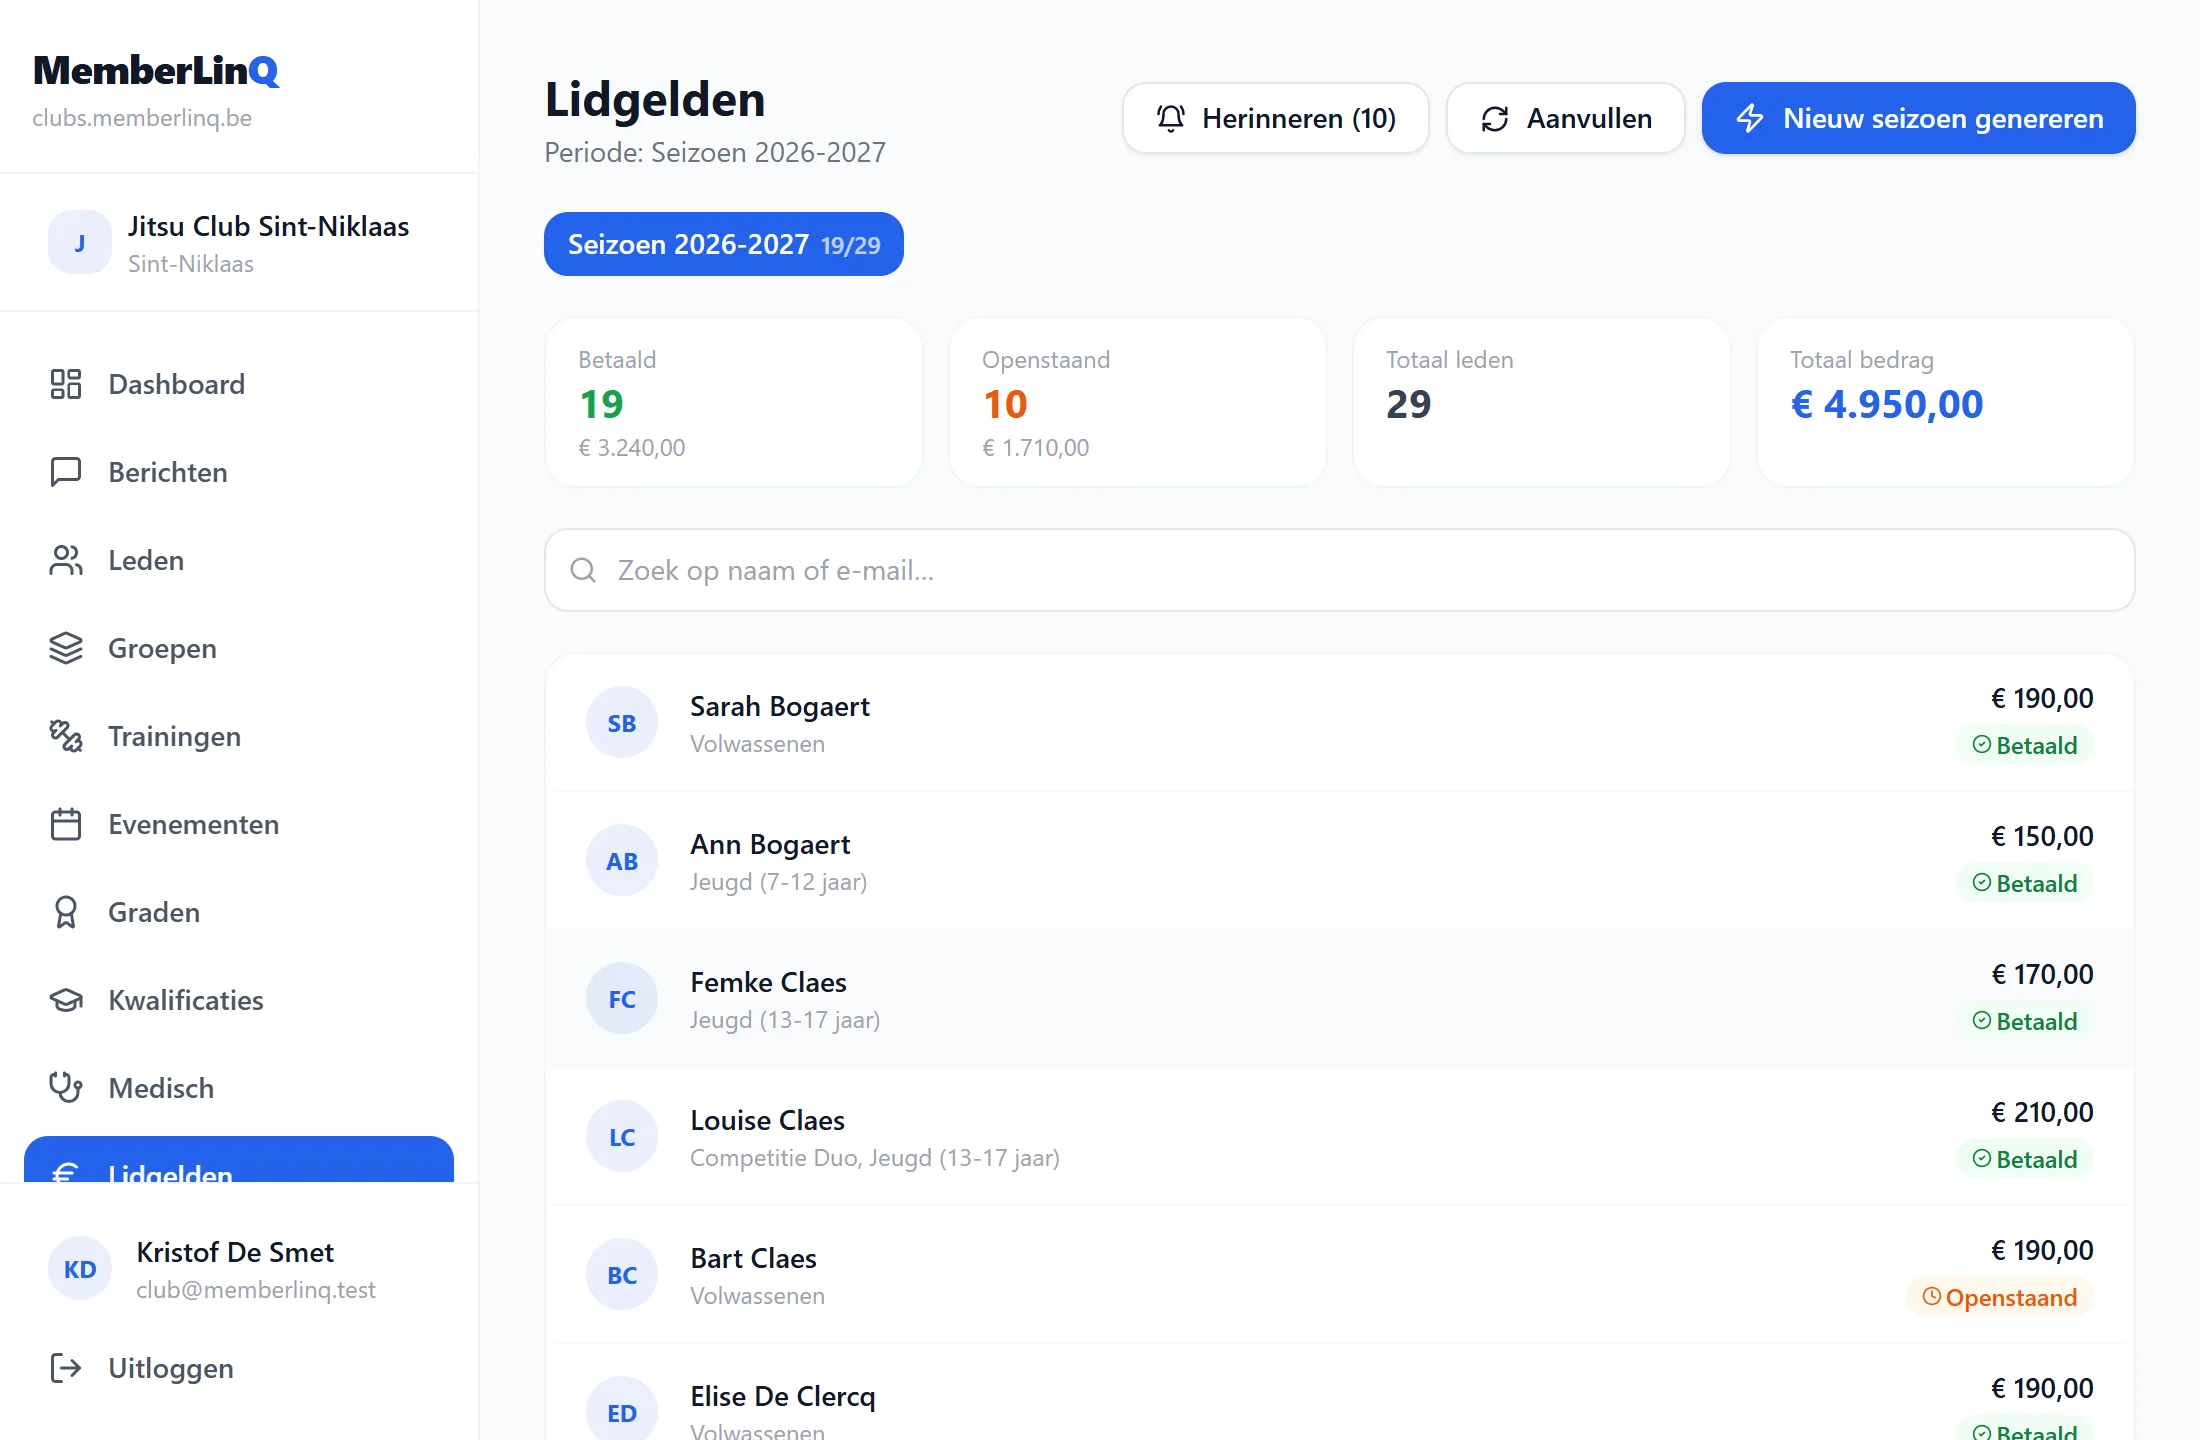Select the Groepen layers icon
Screen dimensions: 2200x1440
point(66,648)
